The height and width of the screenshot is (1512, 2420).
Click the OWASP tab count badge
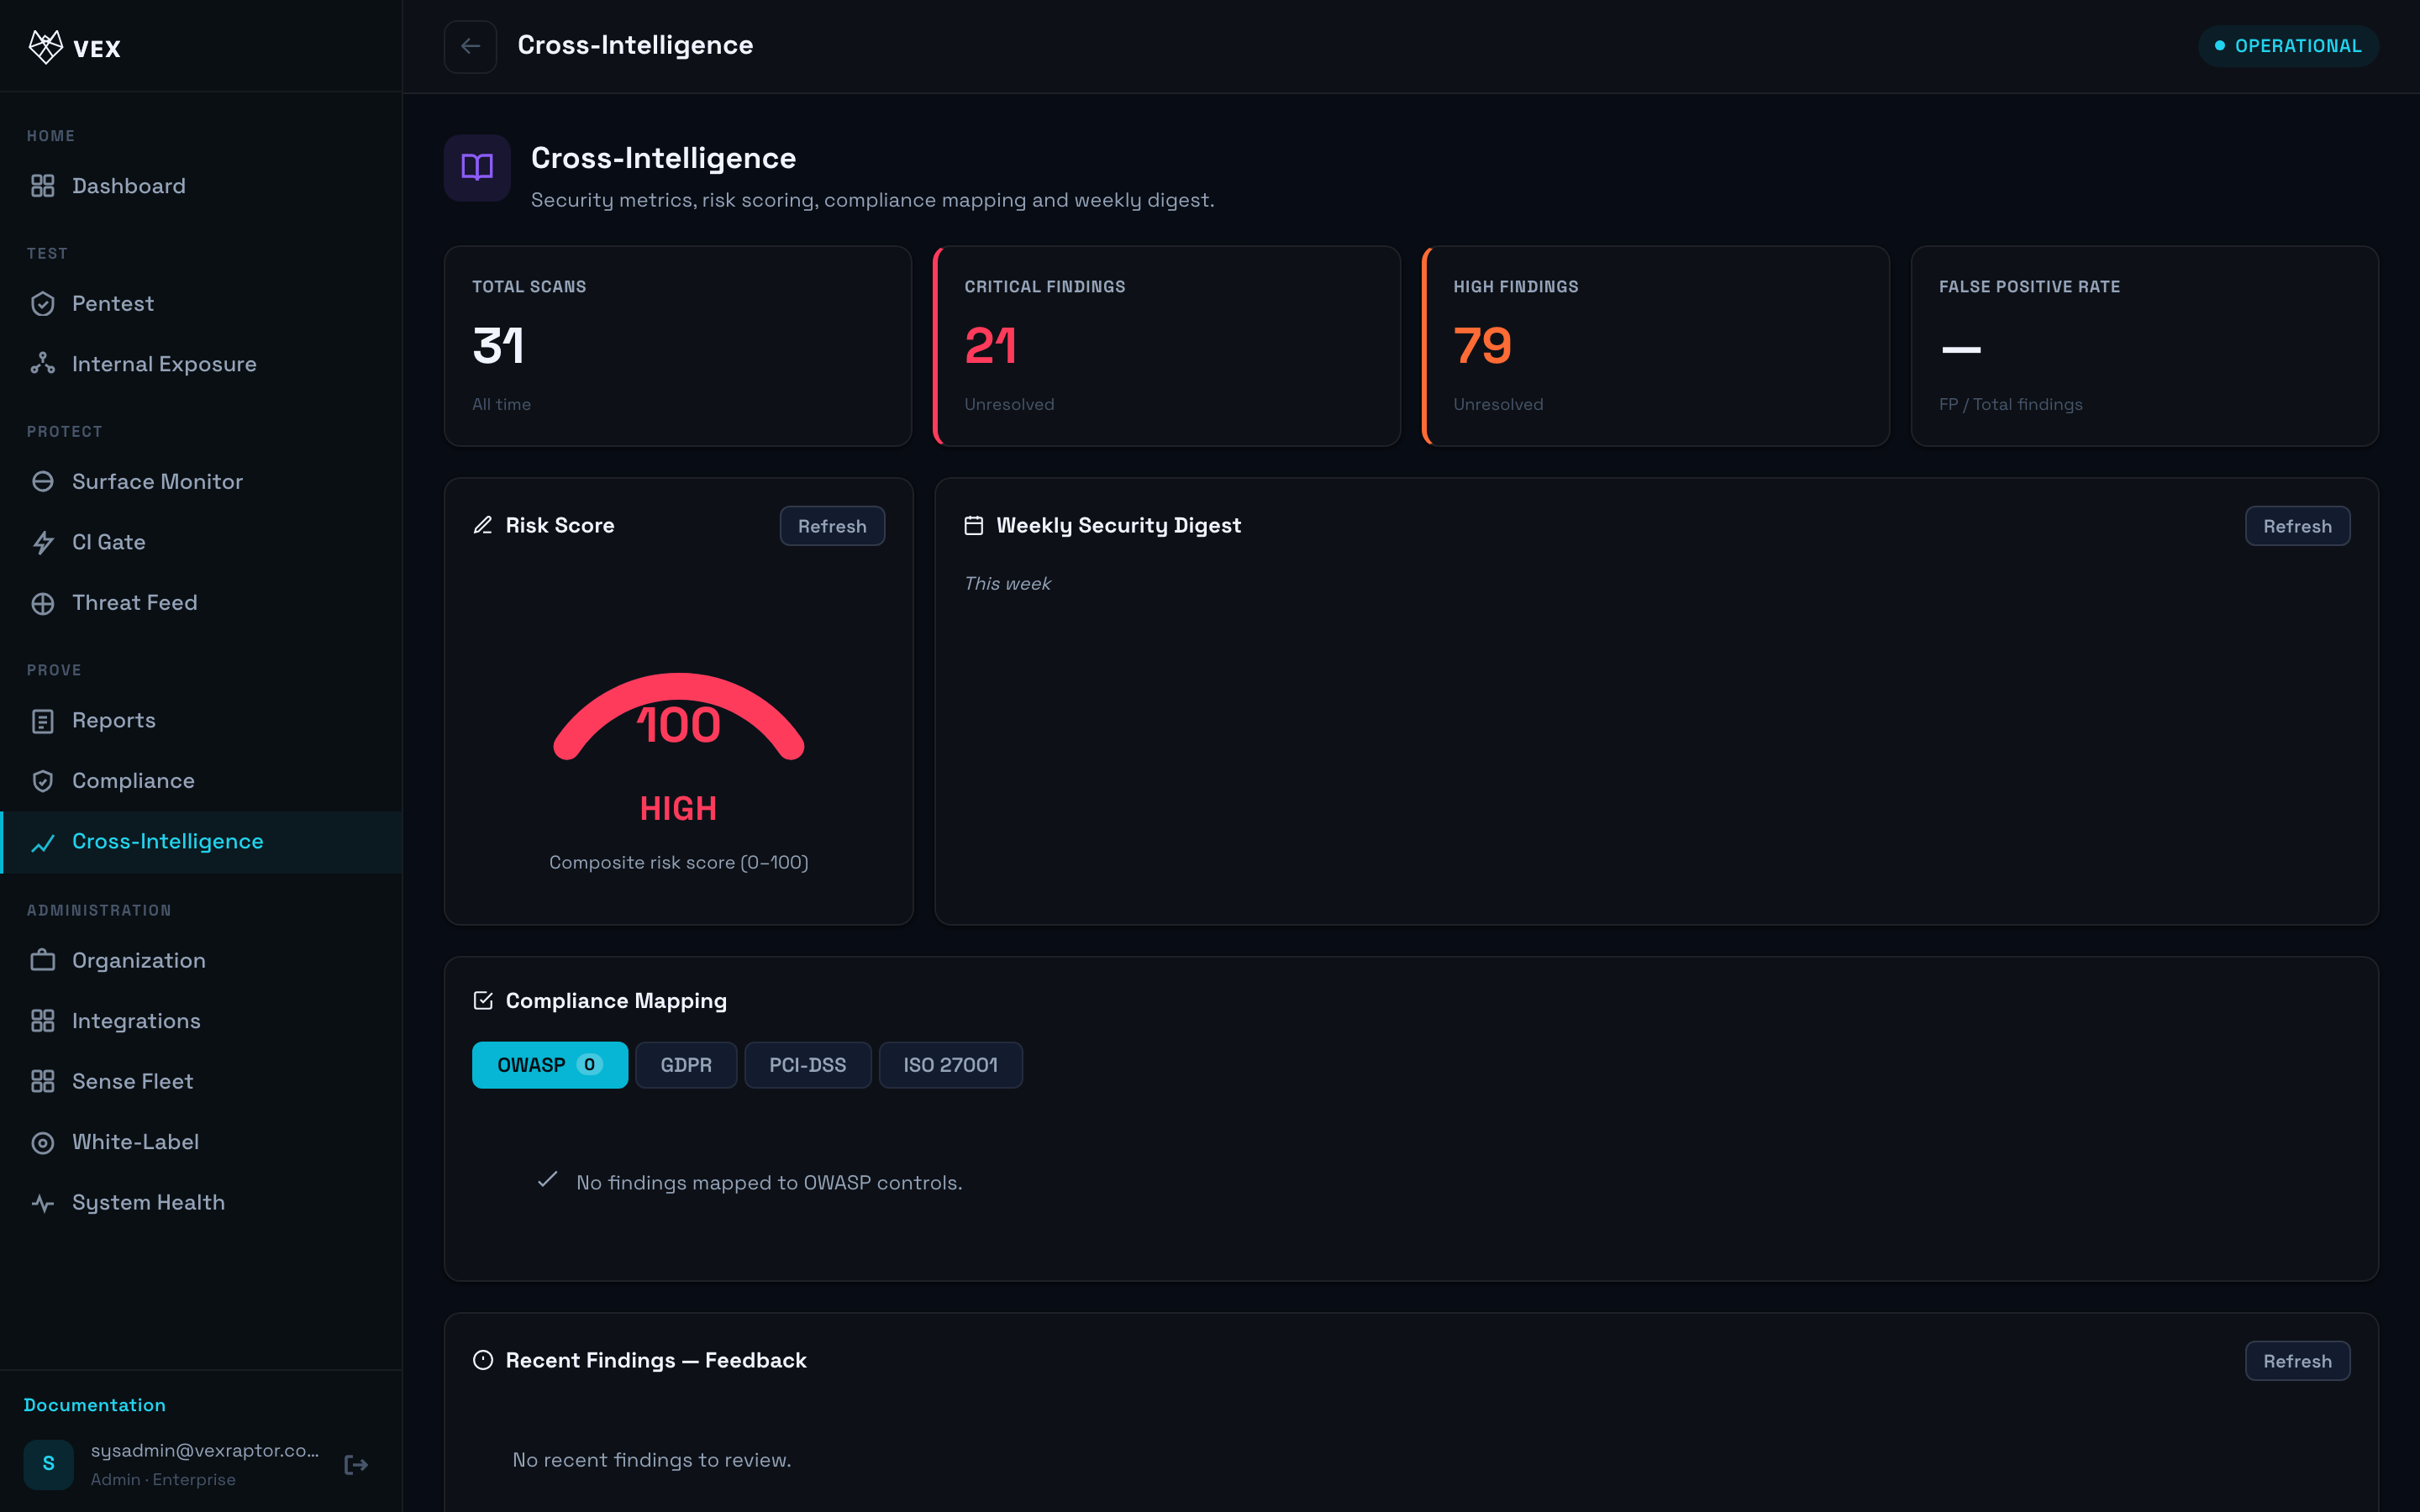(x=589, y=1065)
